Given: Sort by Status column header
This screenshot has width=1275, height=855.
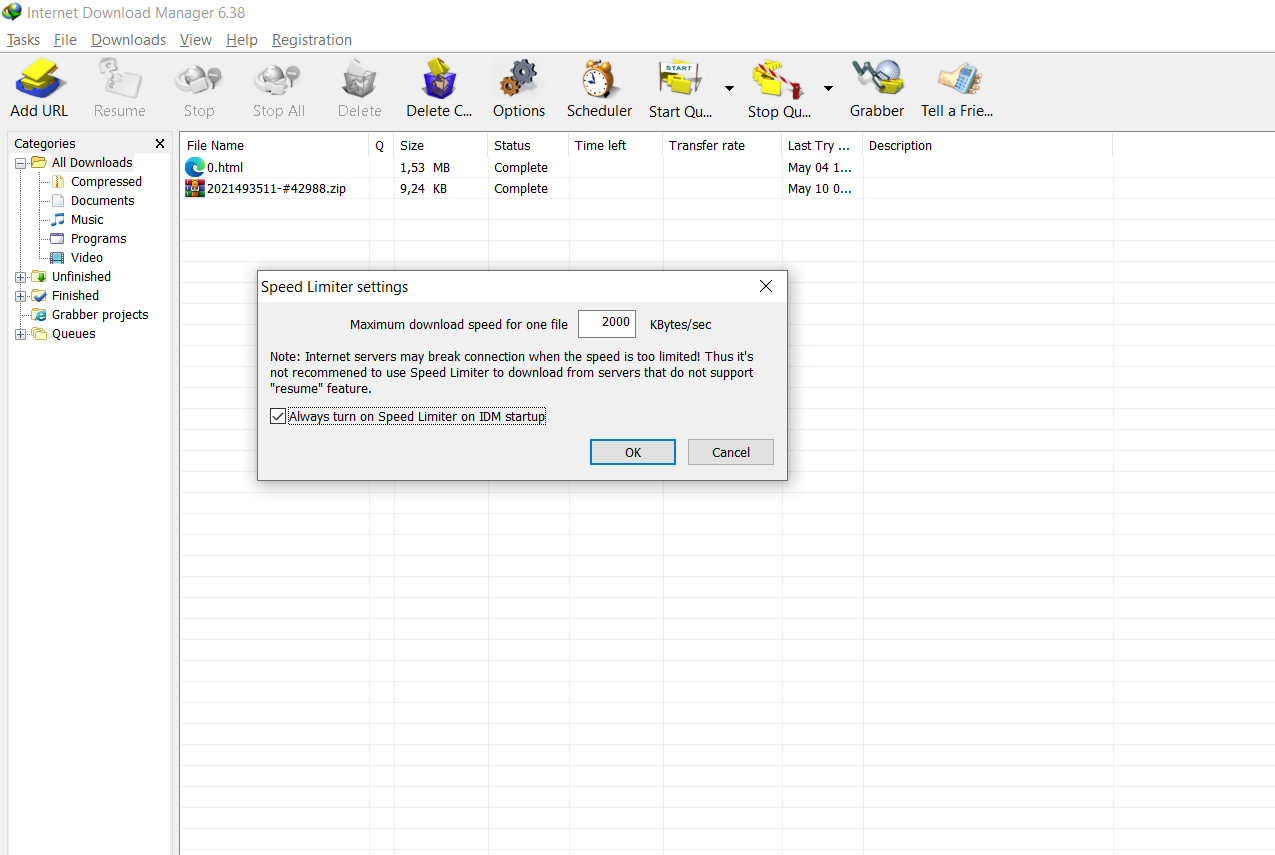Looking at the screenshot, I should (528, 146).
